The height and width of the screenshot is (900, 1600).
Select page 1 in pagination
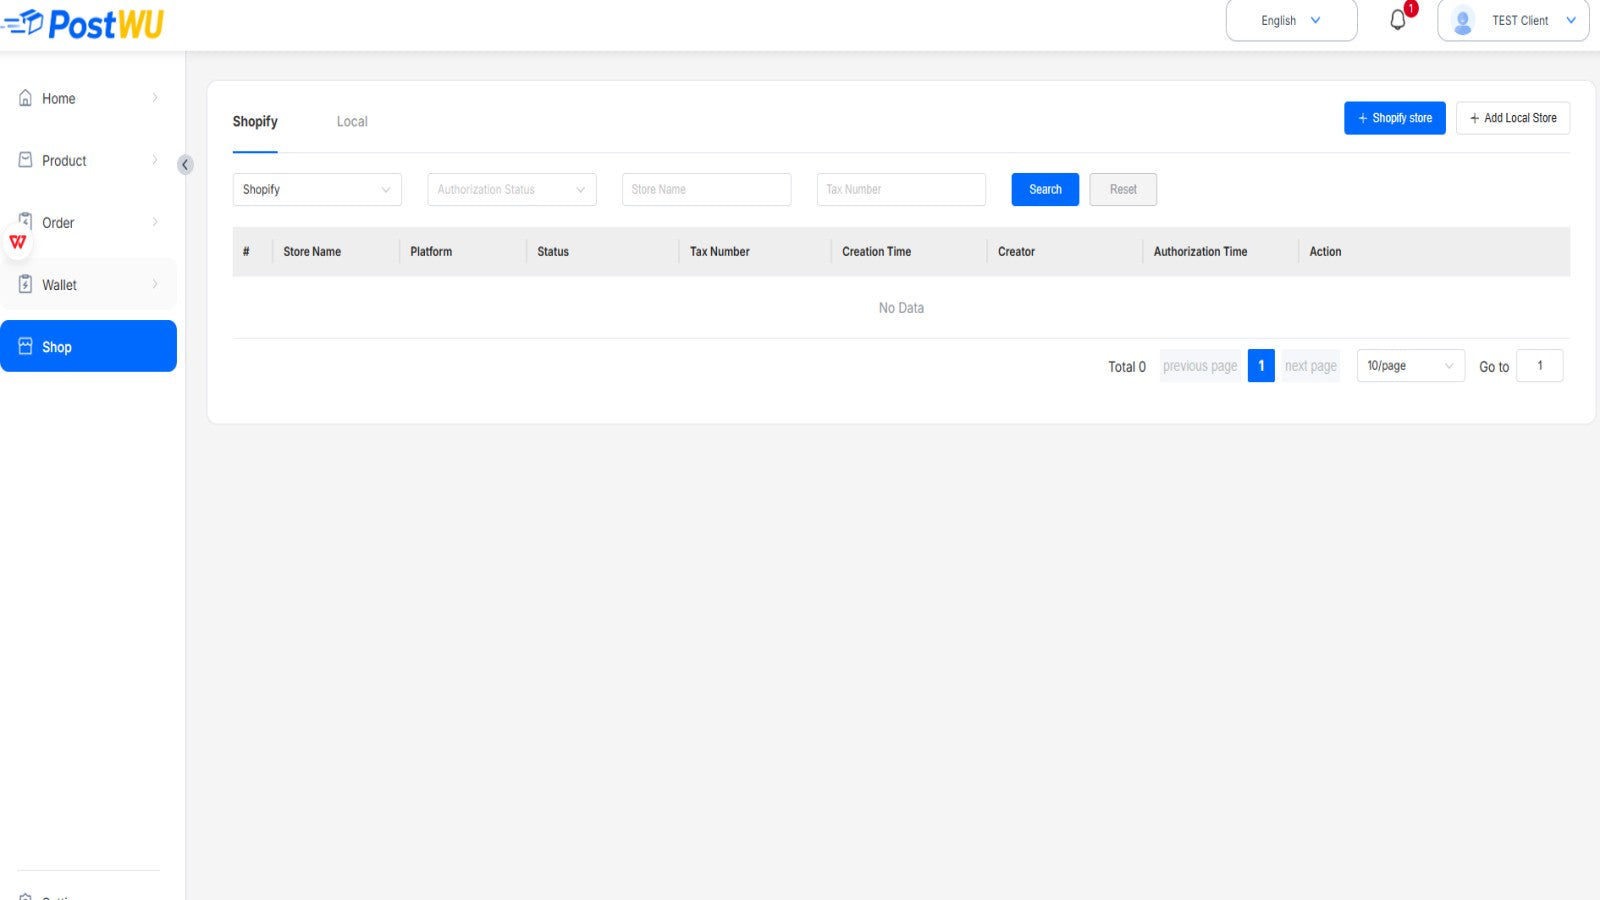pos(1261,366)
